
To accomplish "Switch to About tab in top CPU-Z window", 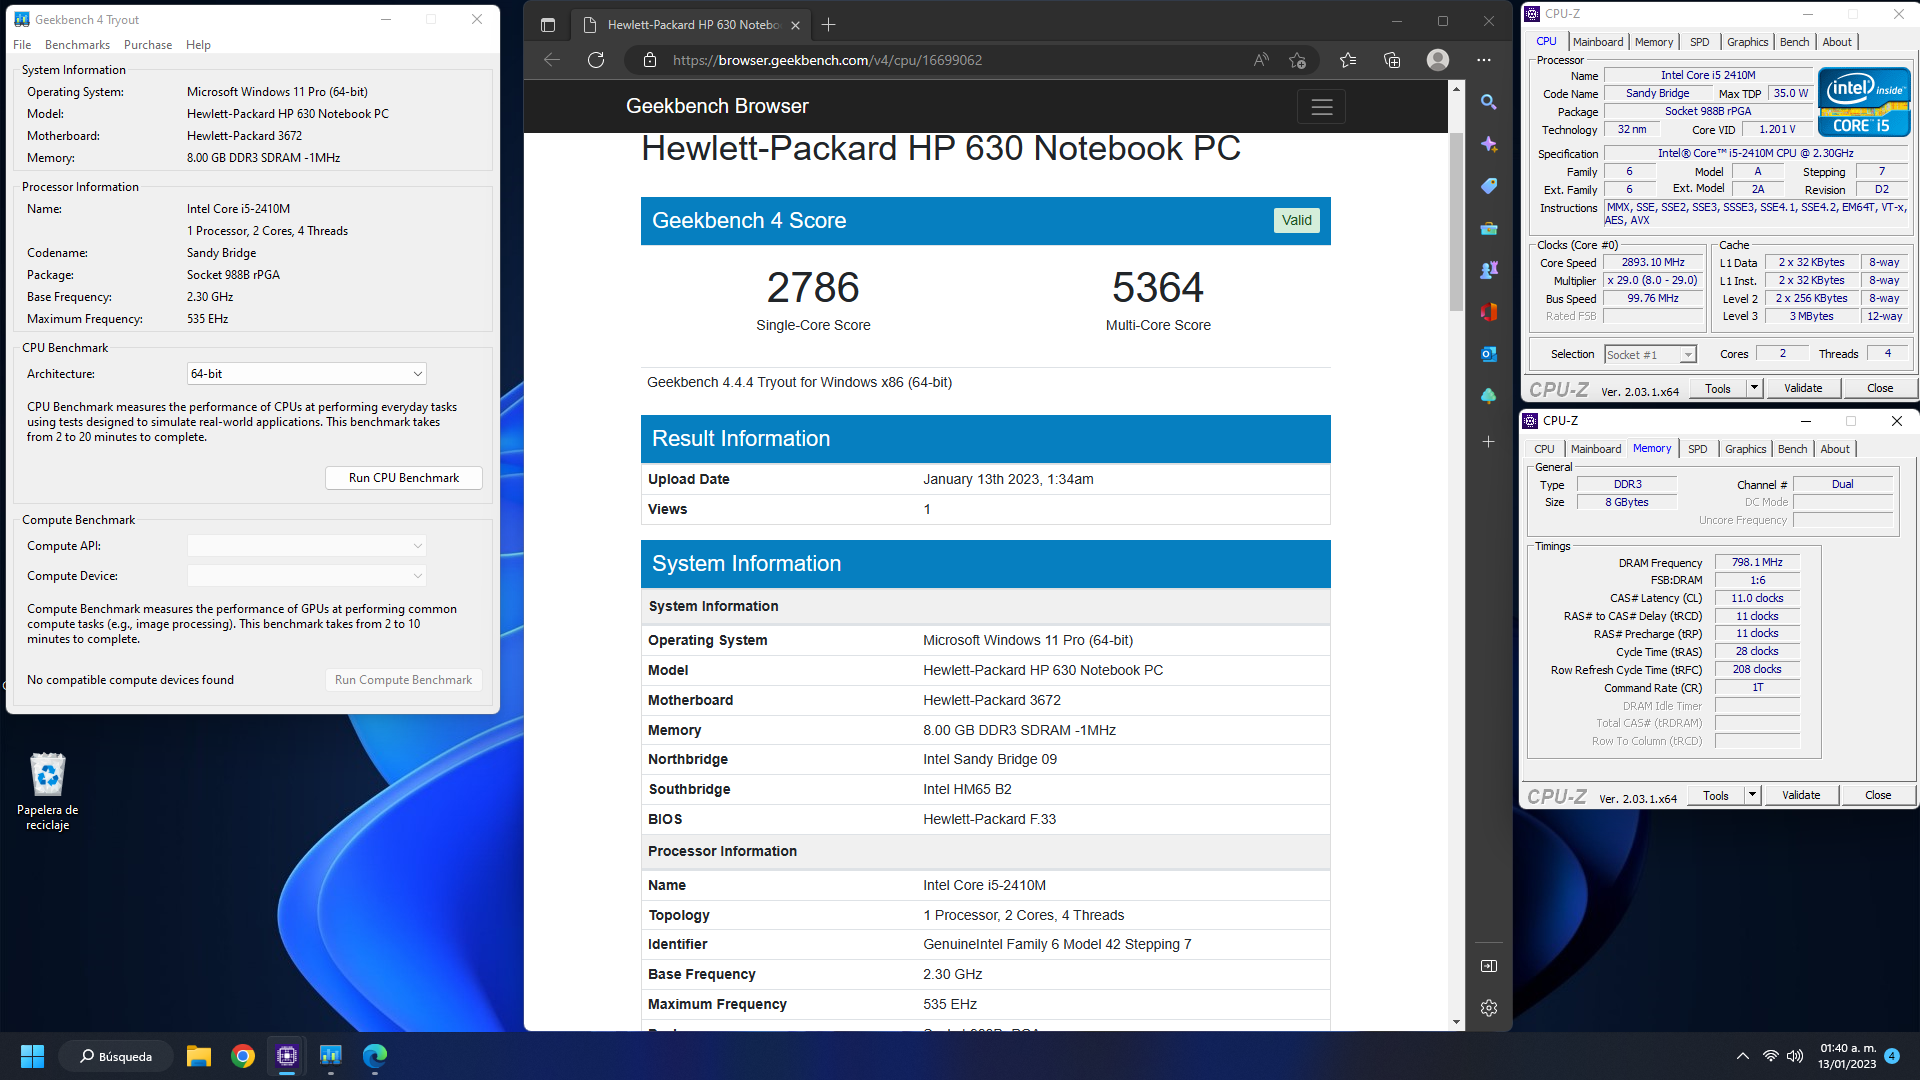I will [1837, 42].
